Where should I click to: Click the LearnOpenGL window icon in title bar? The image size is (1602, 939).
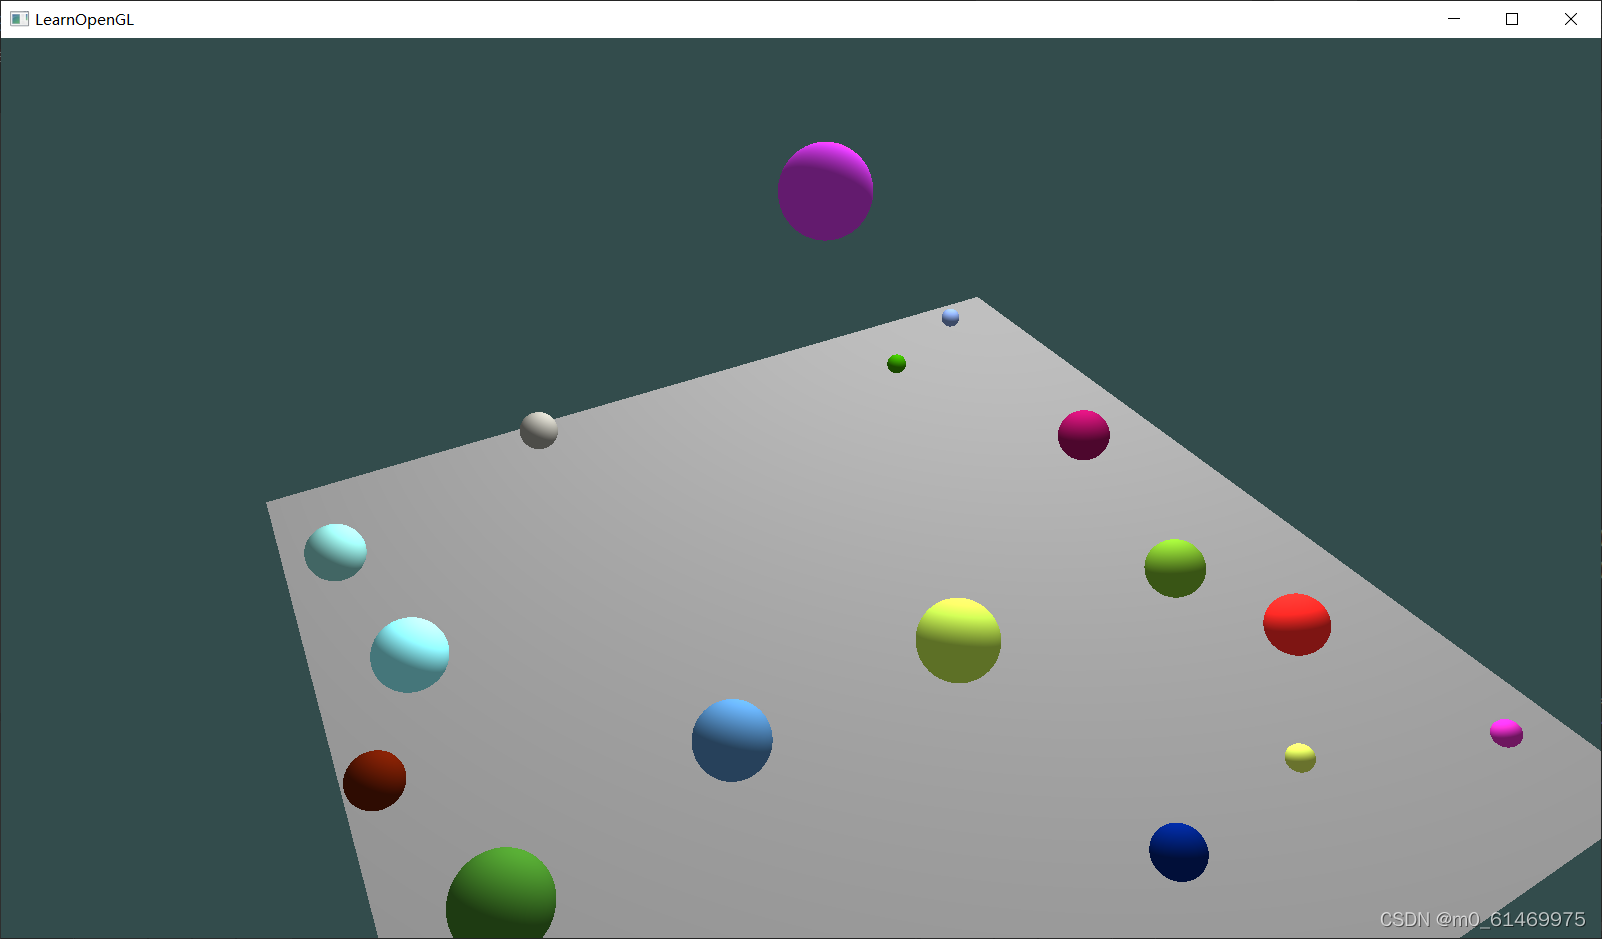(x=19, y=19)
